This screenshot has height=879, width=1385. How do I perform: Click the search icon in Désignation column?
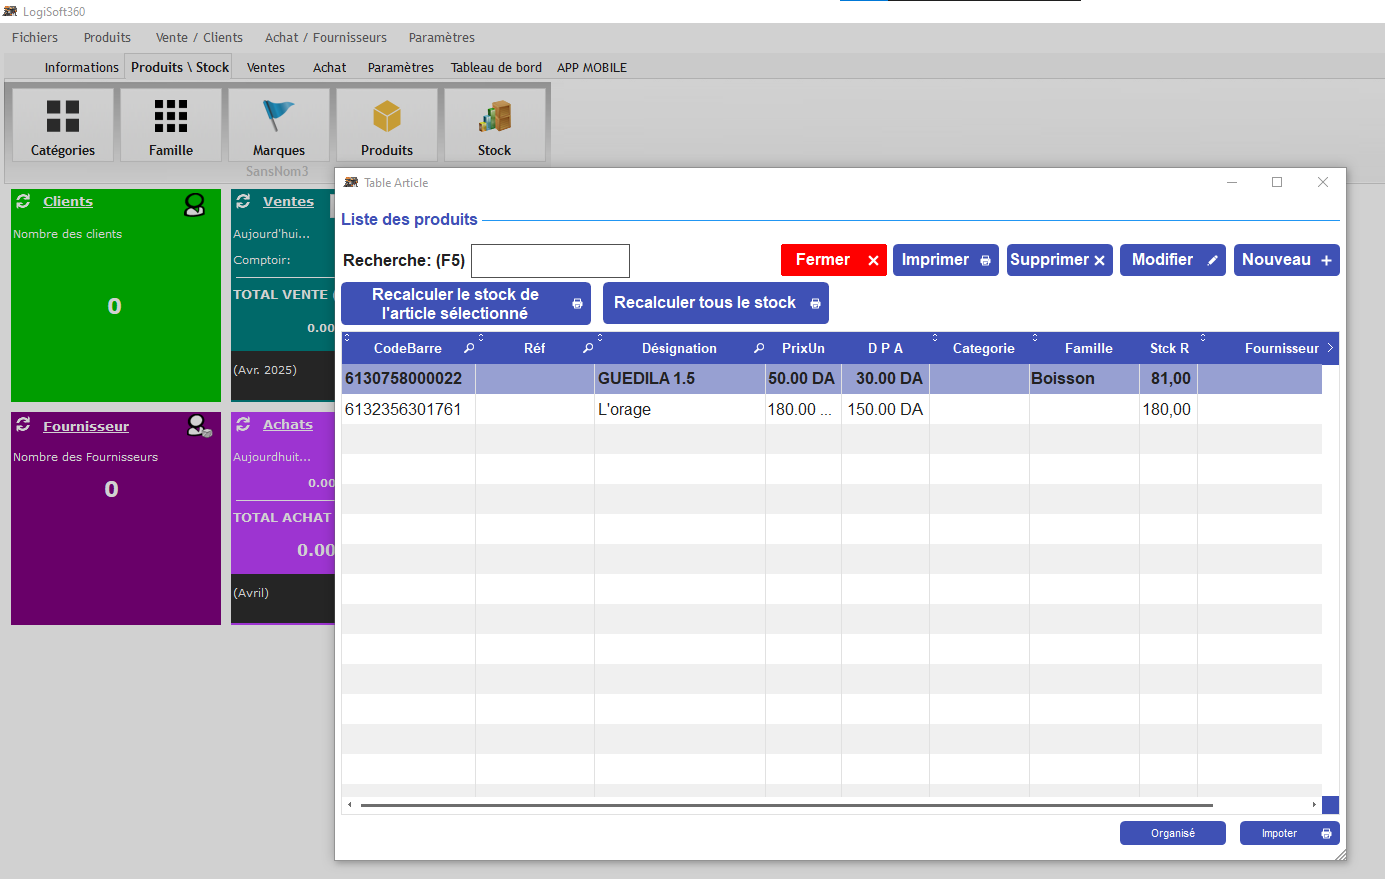[759, 348]
